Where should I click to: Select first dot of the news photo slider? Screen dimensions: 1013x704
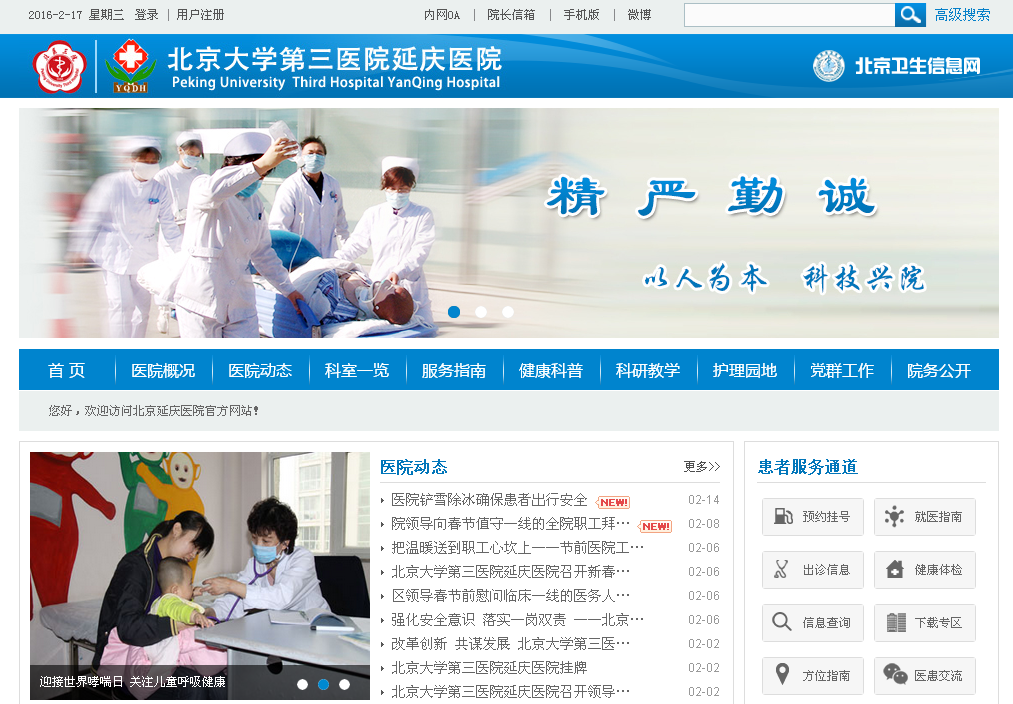(x=302, y=685)
